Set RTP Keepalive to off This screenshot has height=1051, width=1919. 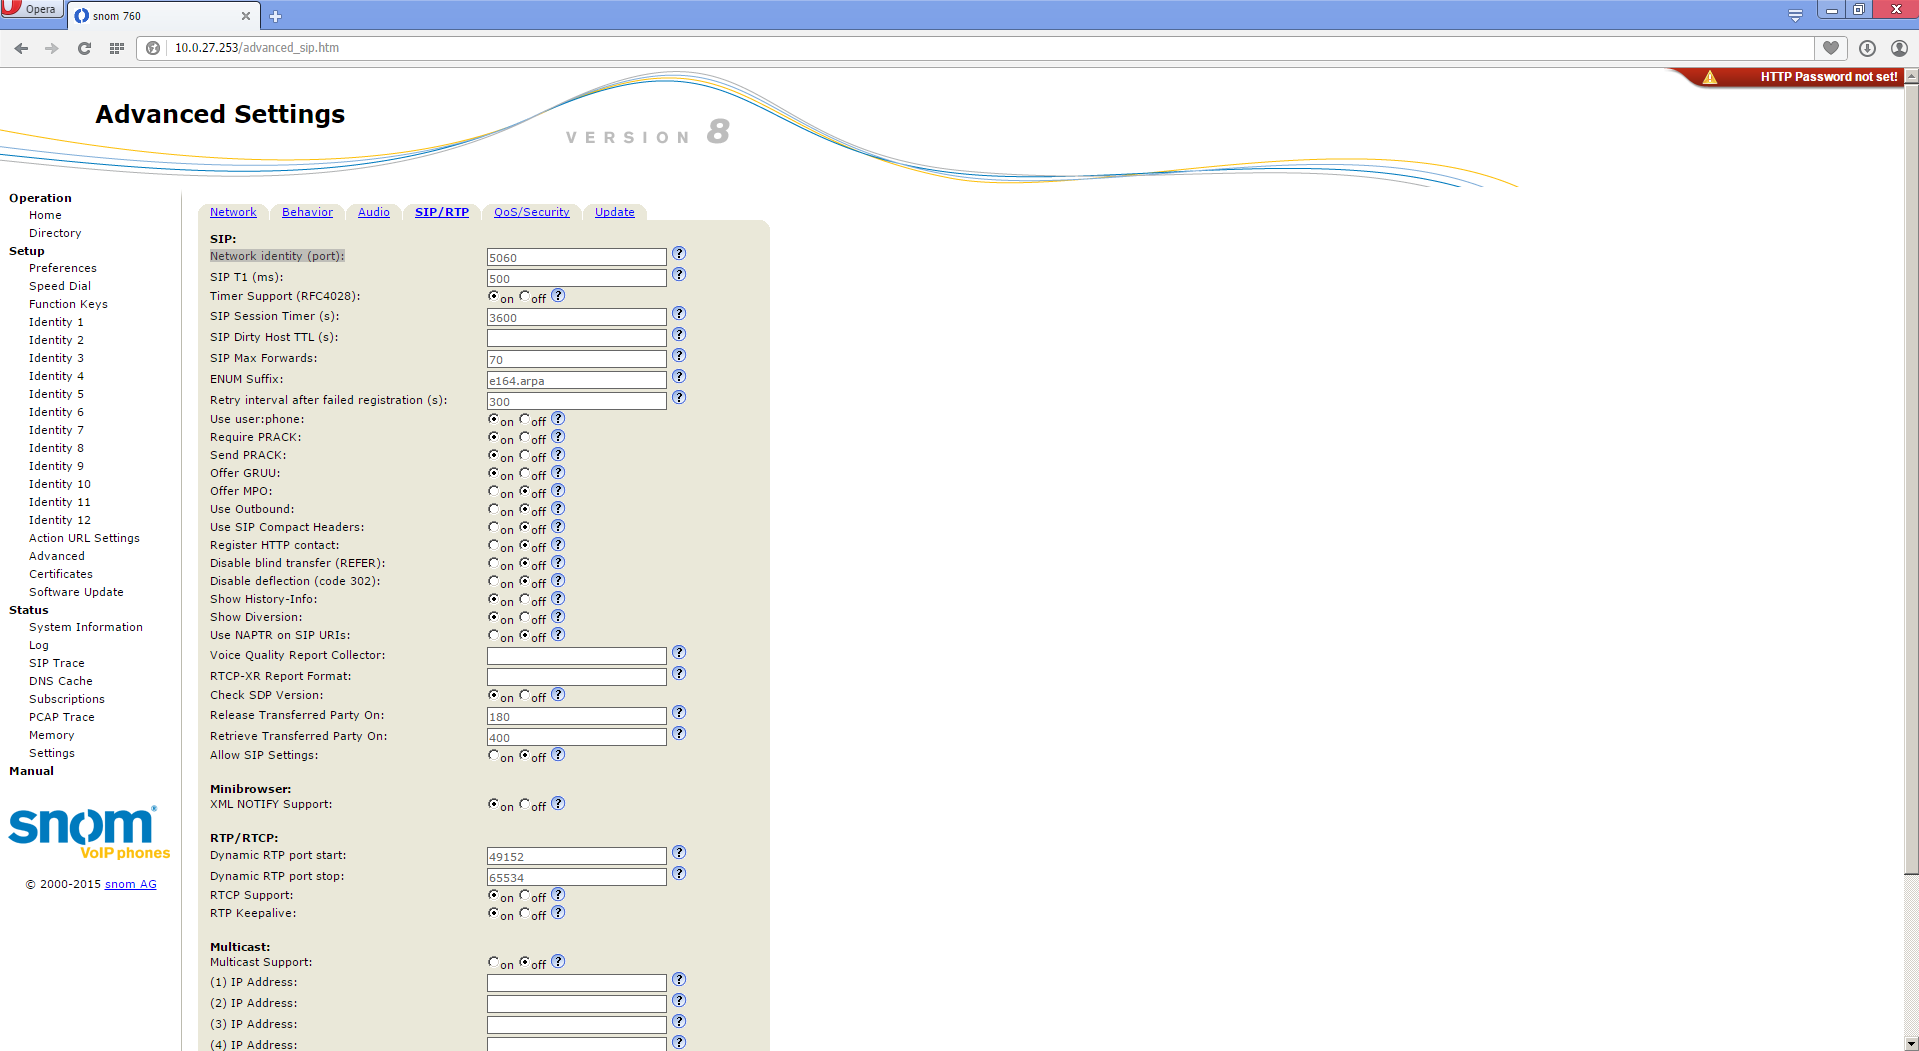point(525,913)
